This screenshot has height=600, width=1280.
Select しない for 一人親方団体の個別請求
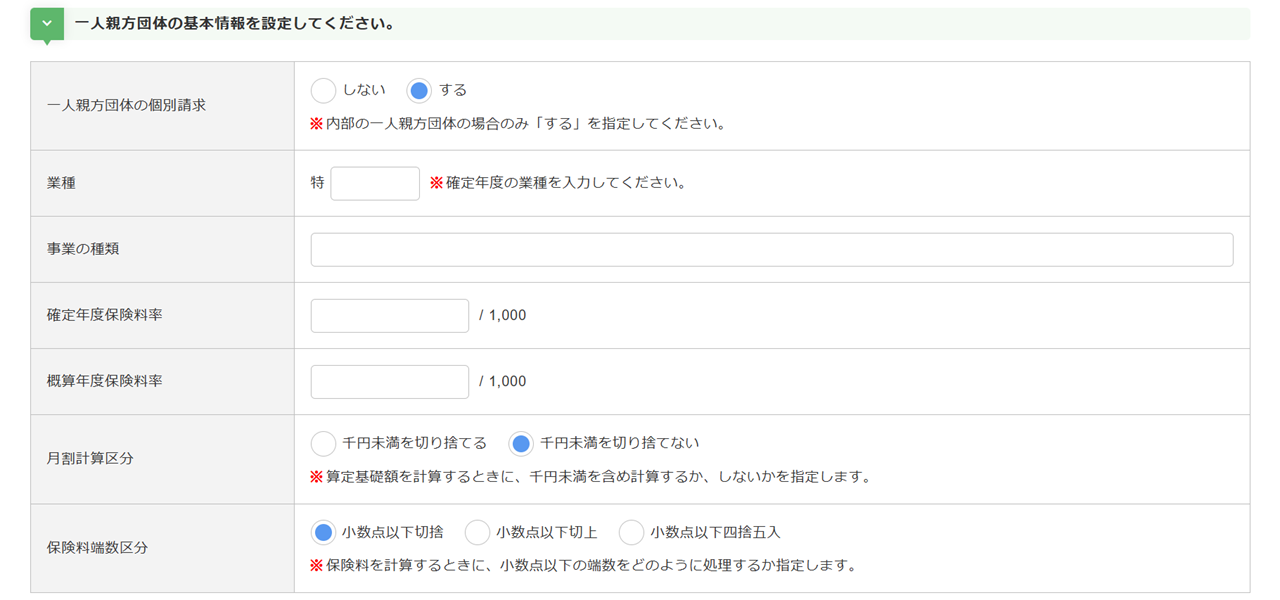pos(323,91)
